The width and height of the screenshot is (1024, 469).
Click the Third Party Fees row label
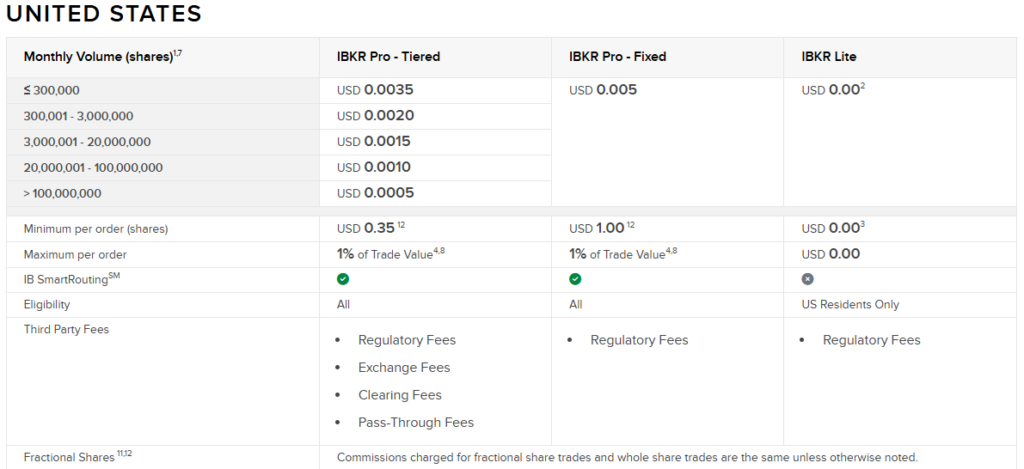[66, 329]
